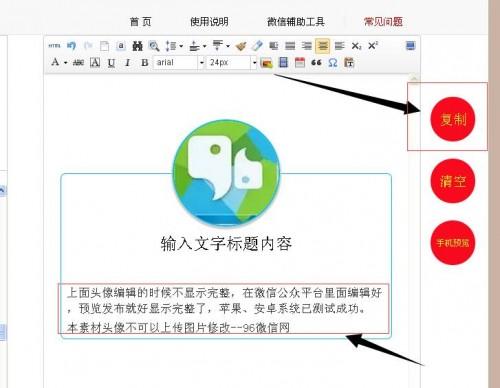Open the 使用说明 menu item
The height and width of the screenshot is (388, 500).
tap(209, 22)
